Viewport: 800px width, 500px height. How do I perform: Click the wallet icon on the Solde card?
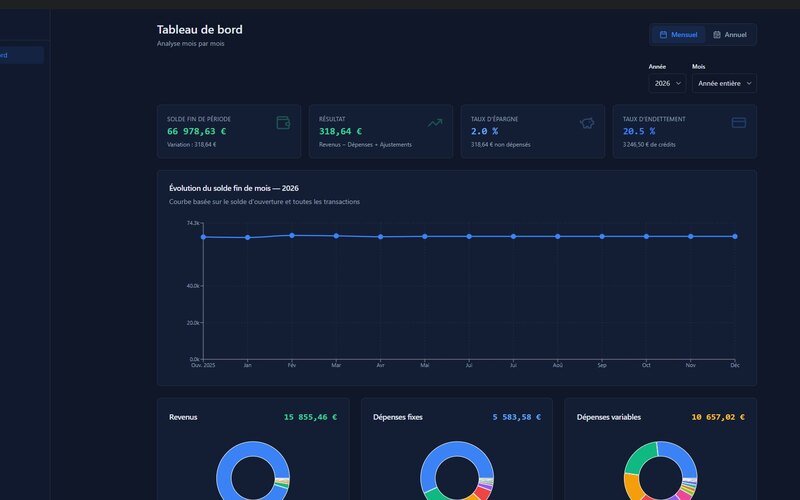283,123
